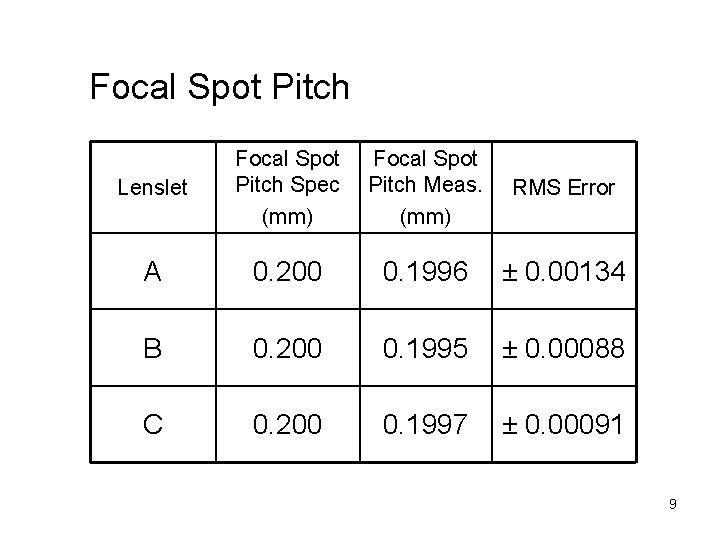Click the RMS error ± 0.00088 cell
Viewport: 720px width, 540px height.
(x=563, y=347)
